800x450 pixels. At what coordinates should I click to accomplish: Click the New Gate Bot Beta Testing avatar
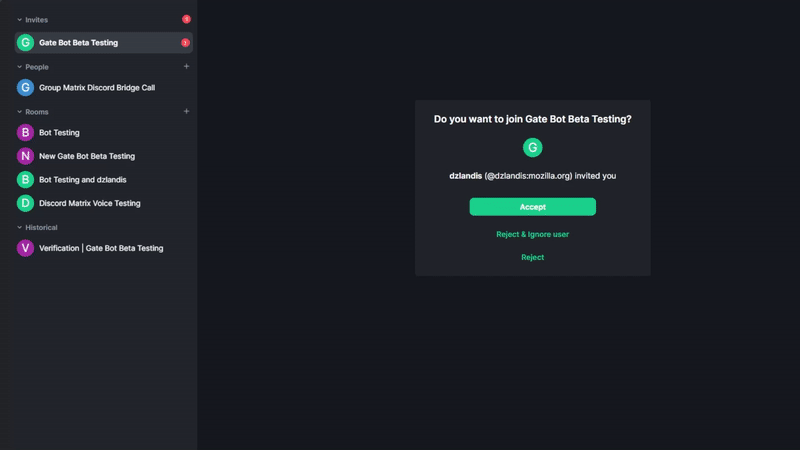pos(26,156)
